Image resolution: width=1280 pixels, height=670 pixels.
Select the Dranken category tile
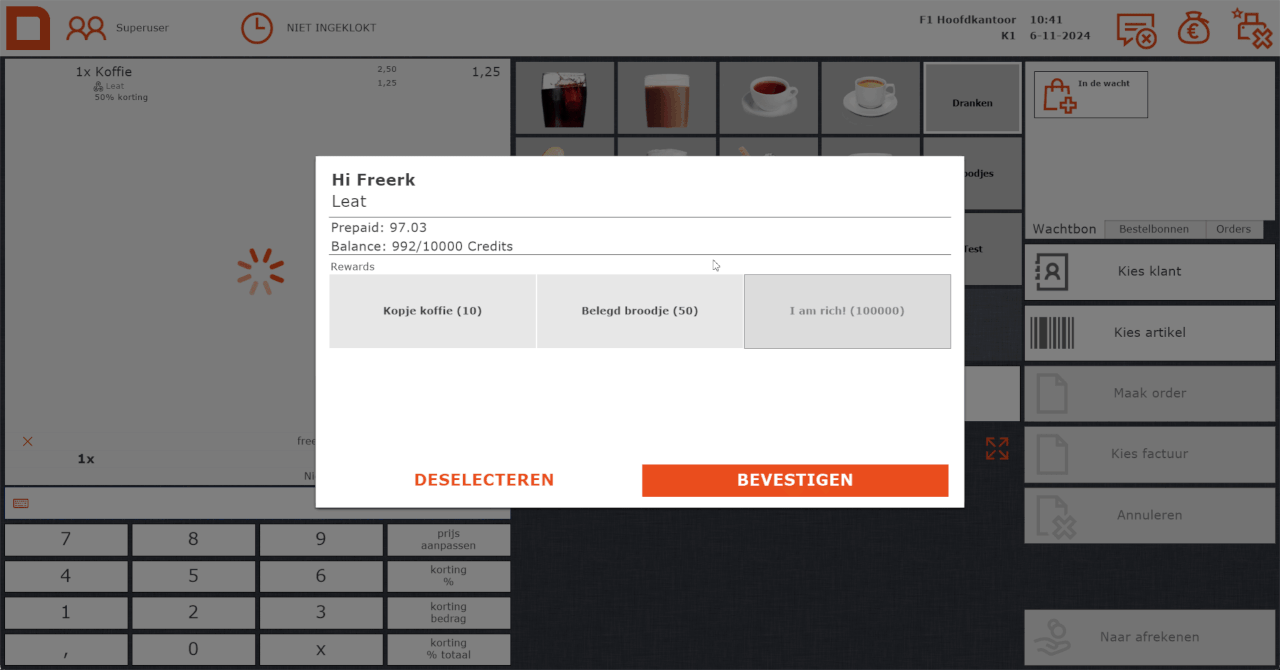[972, 98]
